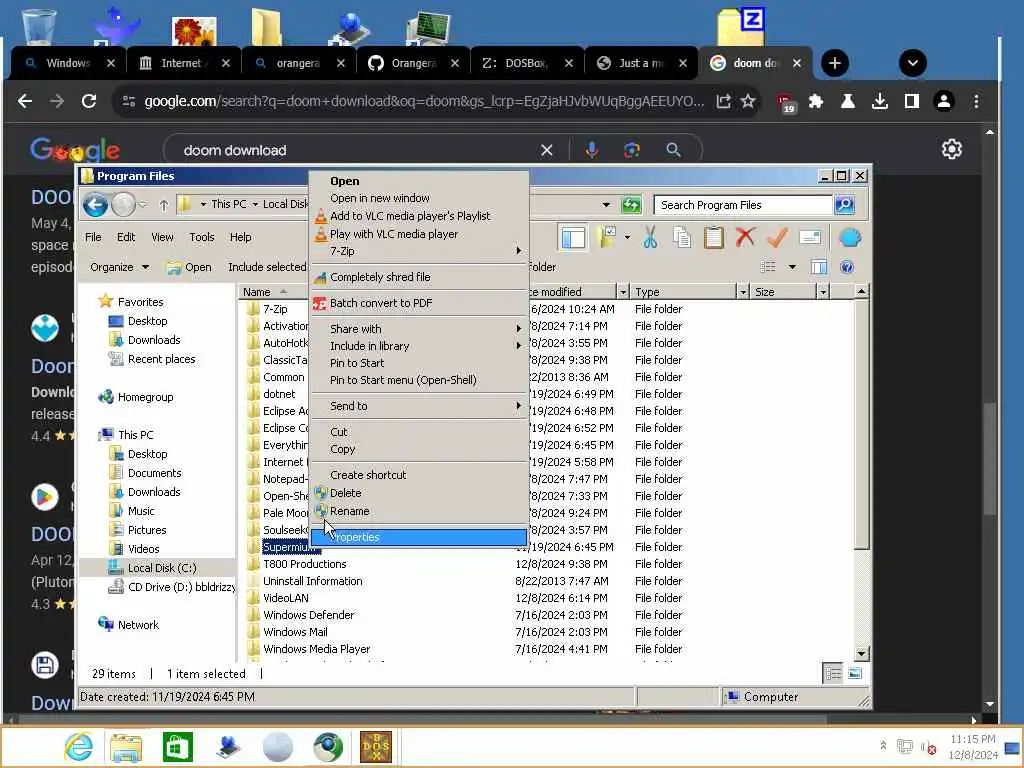Select the VideoLAN folder row

pyautogui.click(x=285, y=598)
